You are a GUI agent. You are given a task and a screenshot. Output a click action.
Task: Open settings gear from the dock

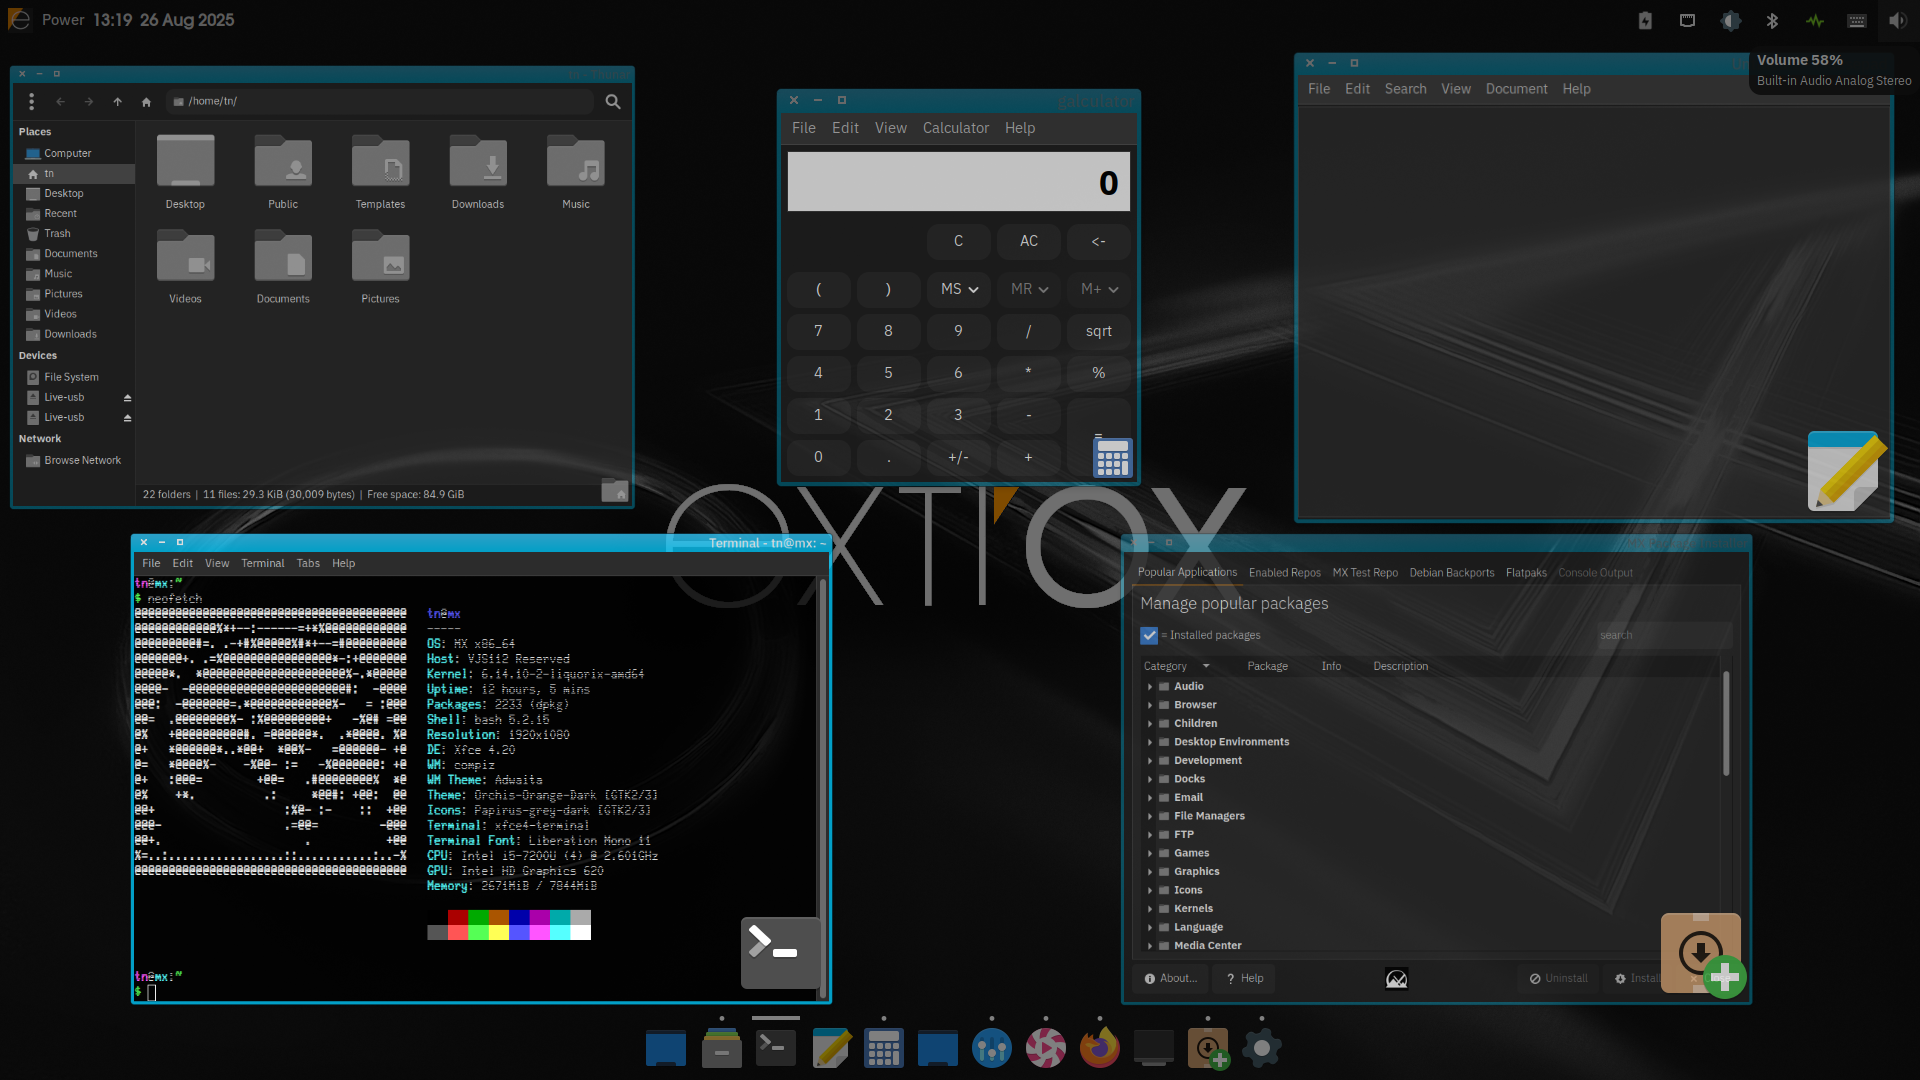pyautogui.click(x=1262, y=1047)
